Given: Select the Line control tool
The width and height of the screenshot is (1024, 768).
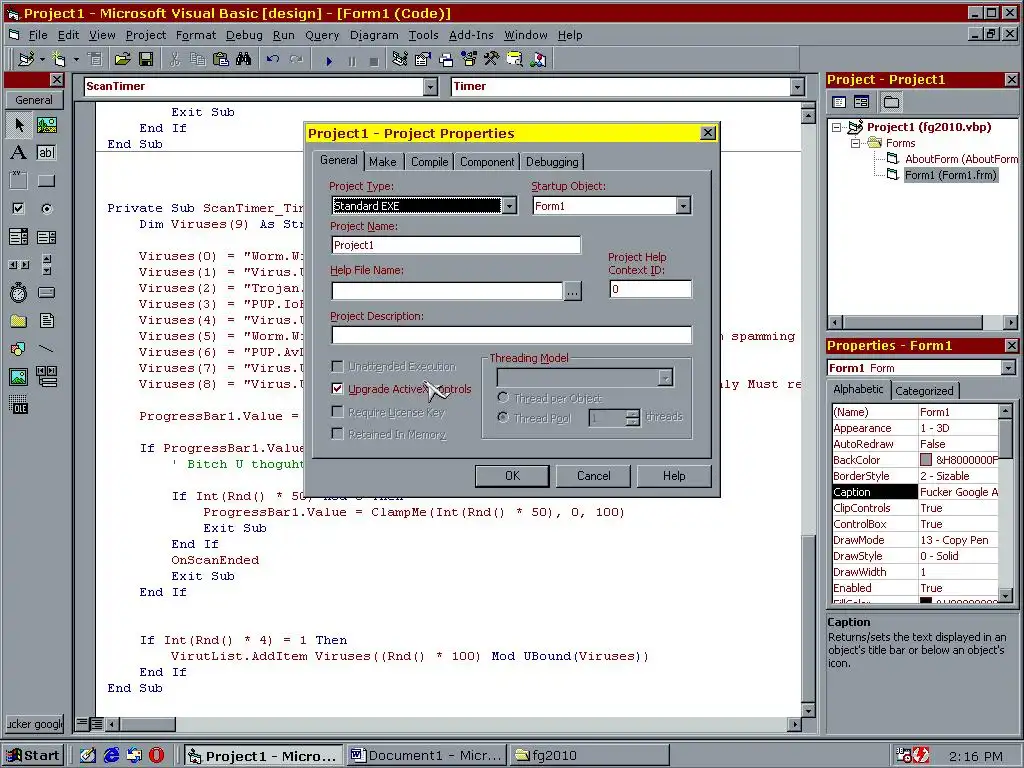Looking at the screenshot, I should [x=46, y=349].
